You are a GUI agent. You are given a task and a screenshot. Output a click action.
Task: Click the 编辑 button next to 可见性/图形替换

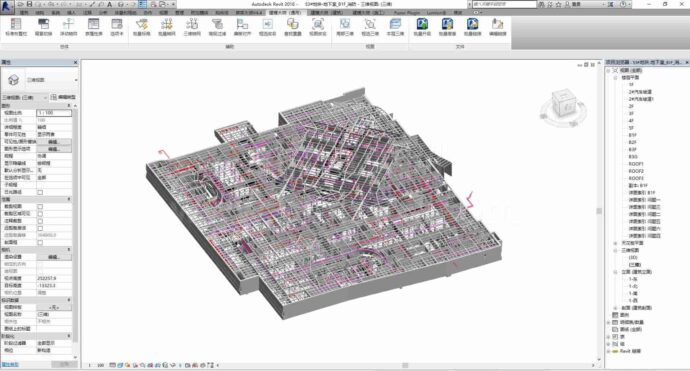(x=54, y=142)
